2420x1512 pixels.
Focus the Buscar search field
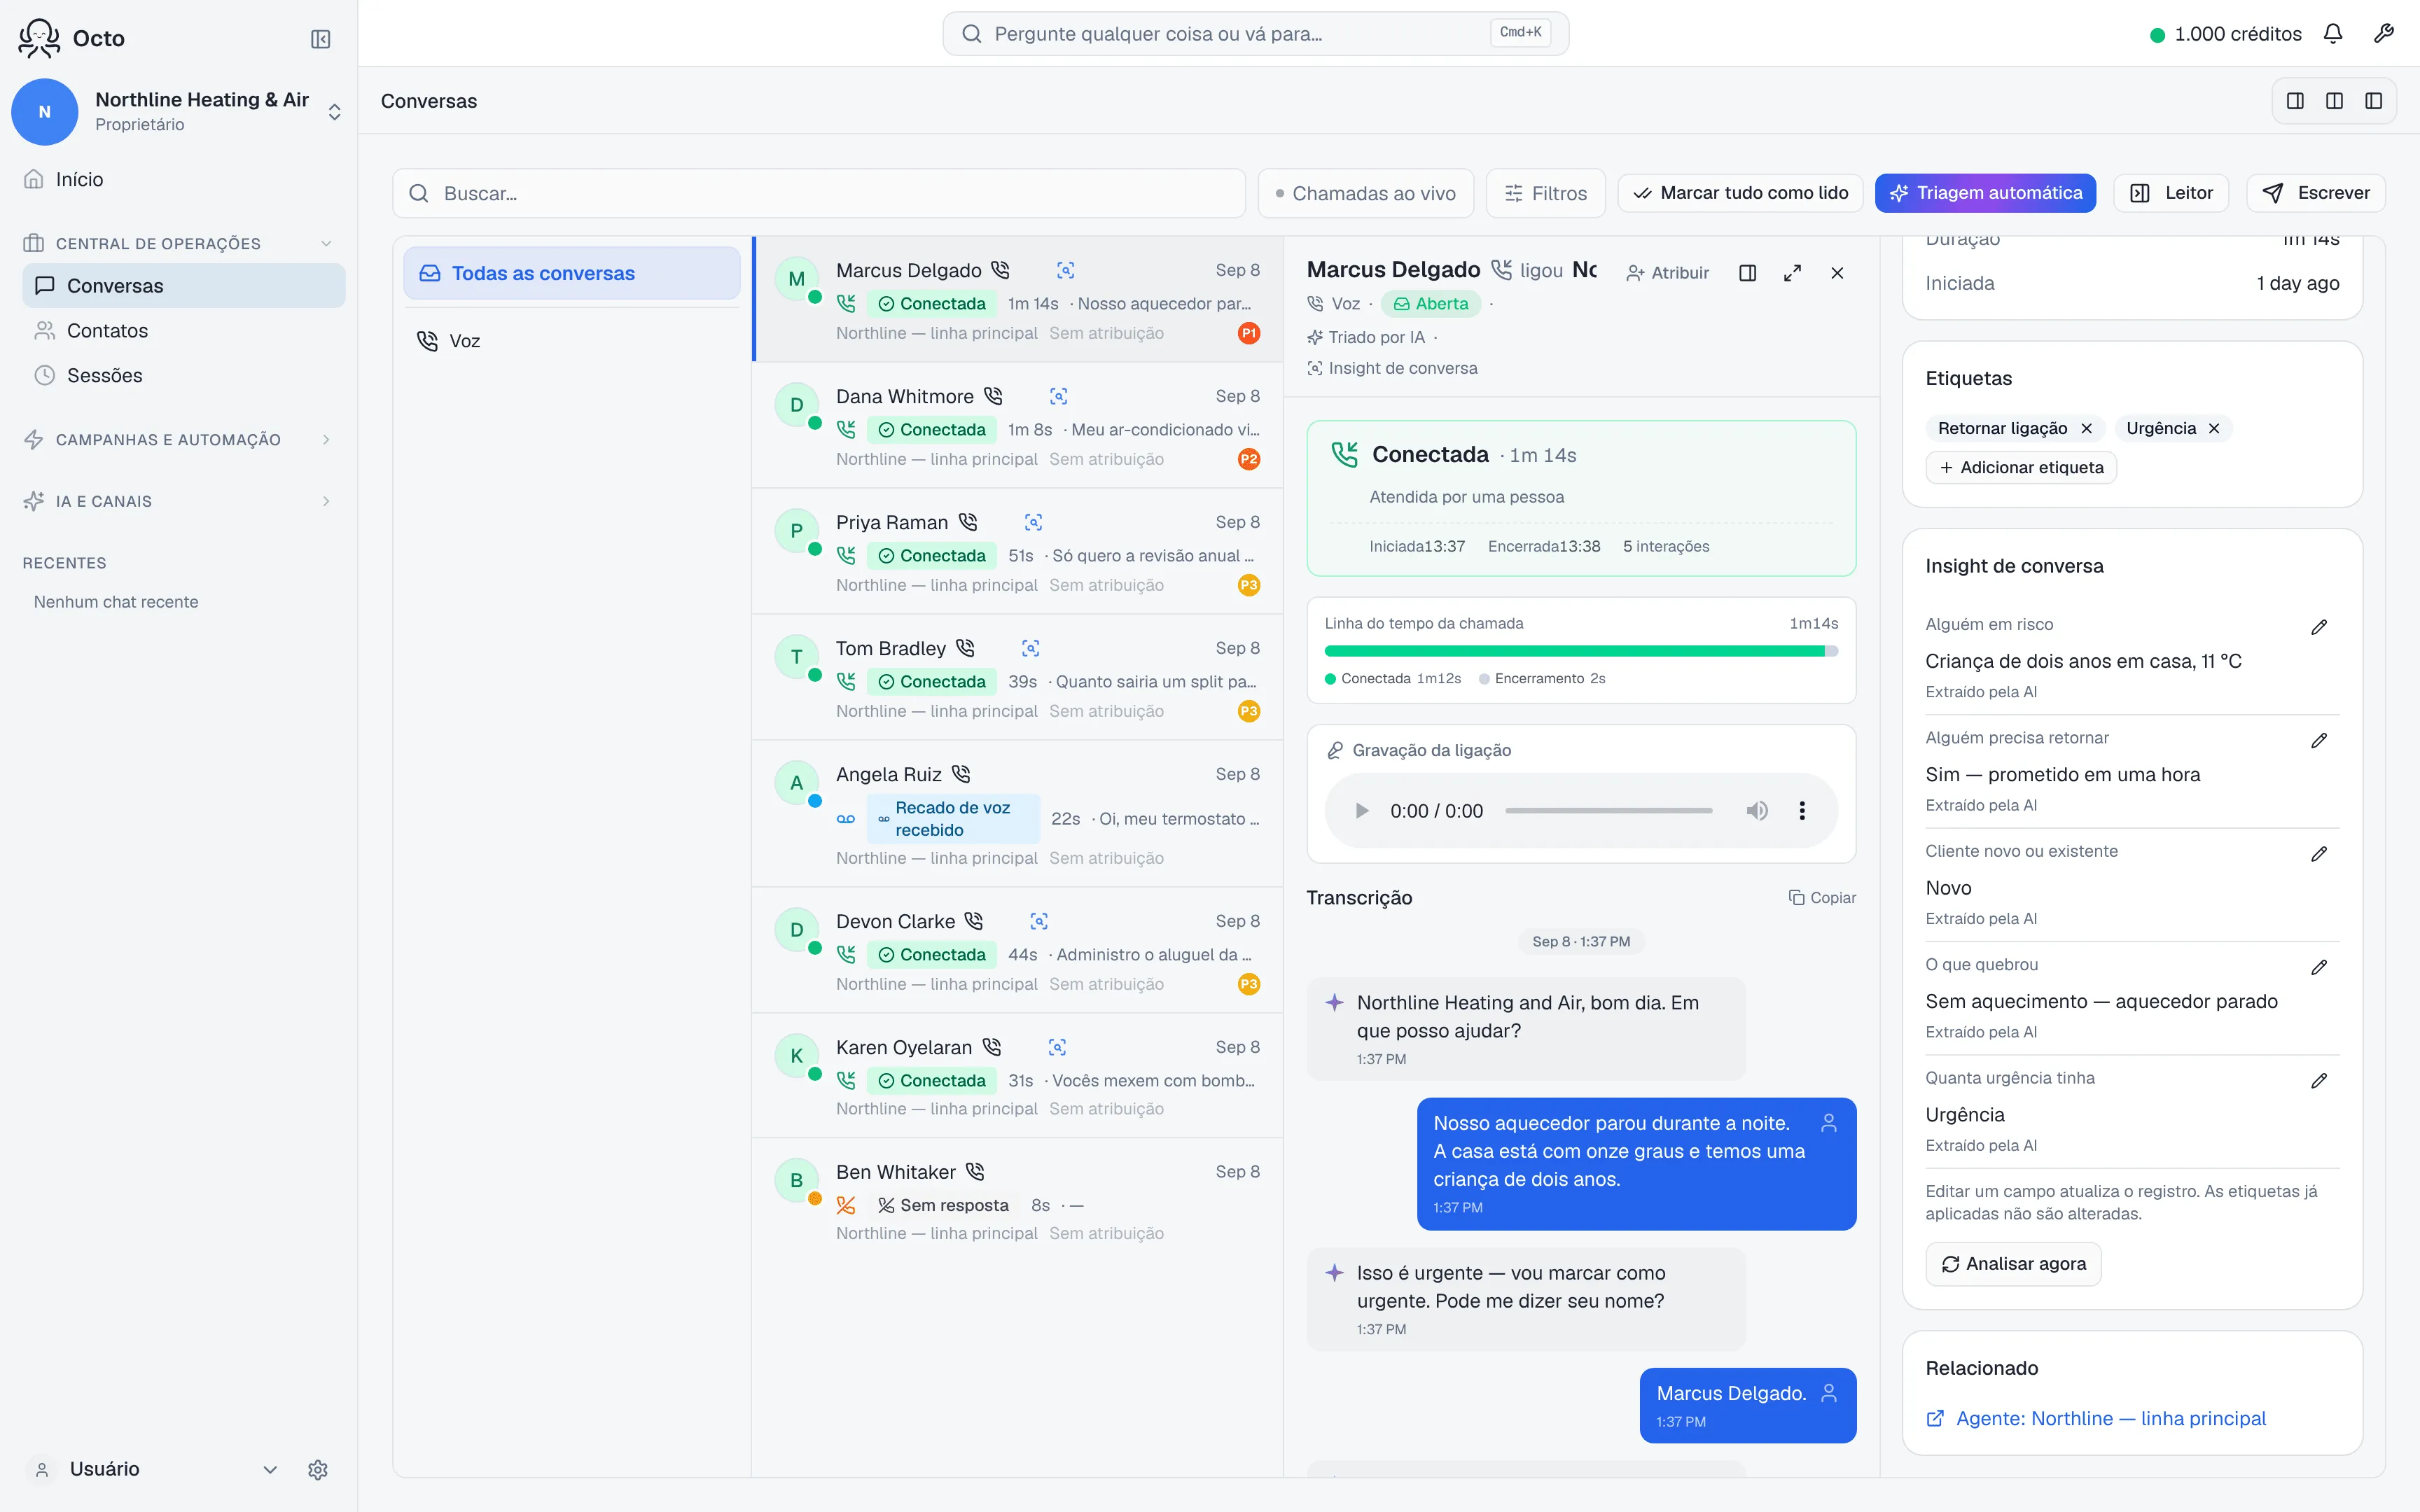819,193
